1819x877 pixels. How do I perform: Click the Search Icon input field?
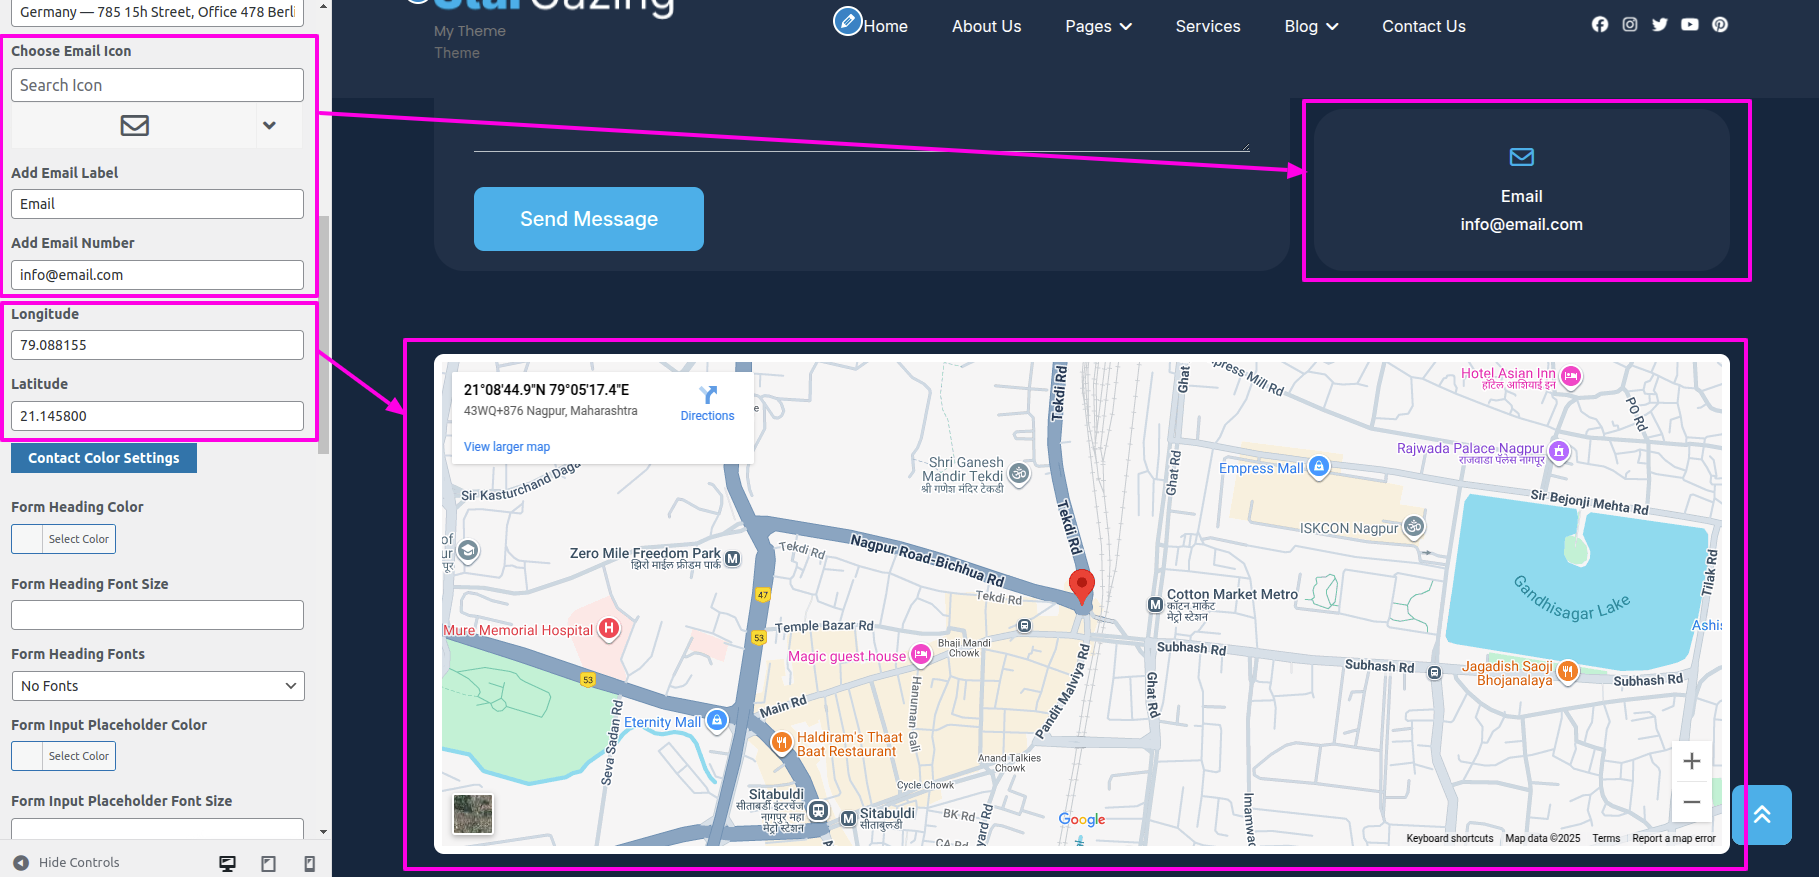tap(157, 85)
